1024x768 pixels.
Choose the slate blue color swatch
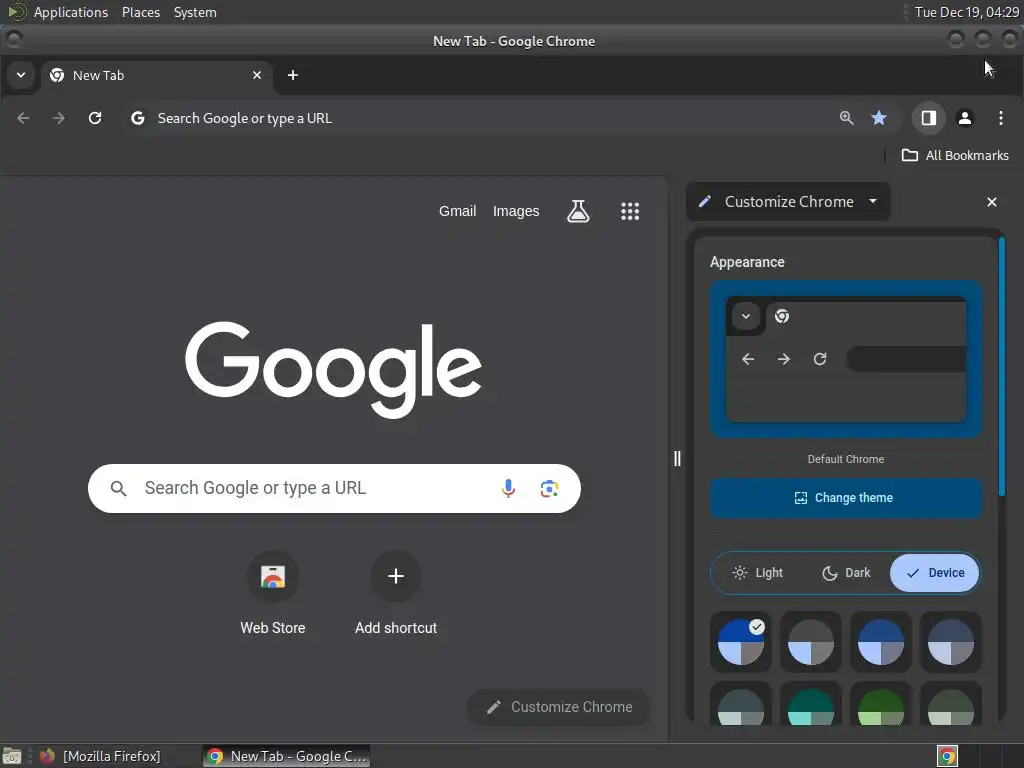pyautogui.click(x=950, y=642)
